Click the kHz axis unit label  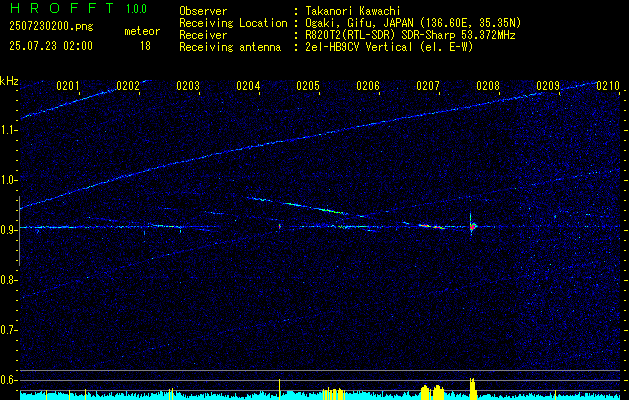click(x=9, y=81)
